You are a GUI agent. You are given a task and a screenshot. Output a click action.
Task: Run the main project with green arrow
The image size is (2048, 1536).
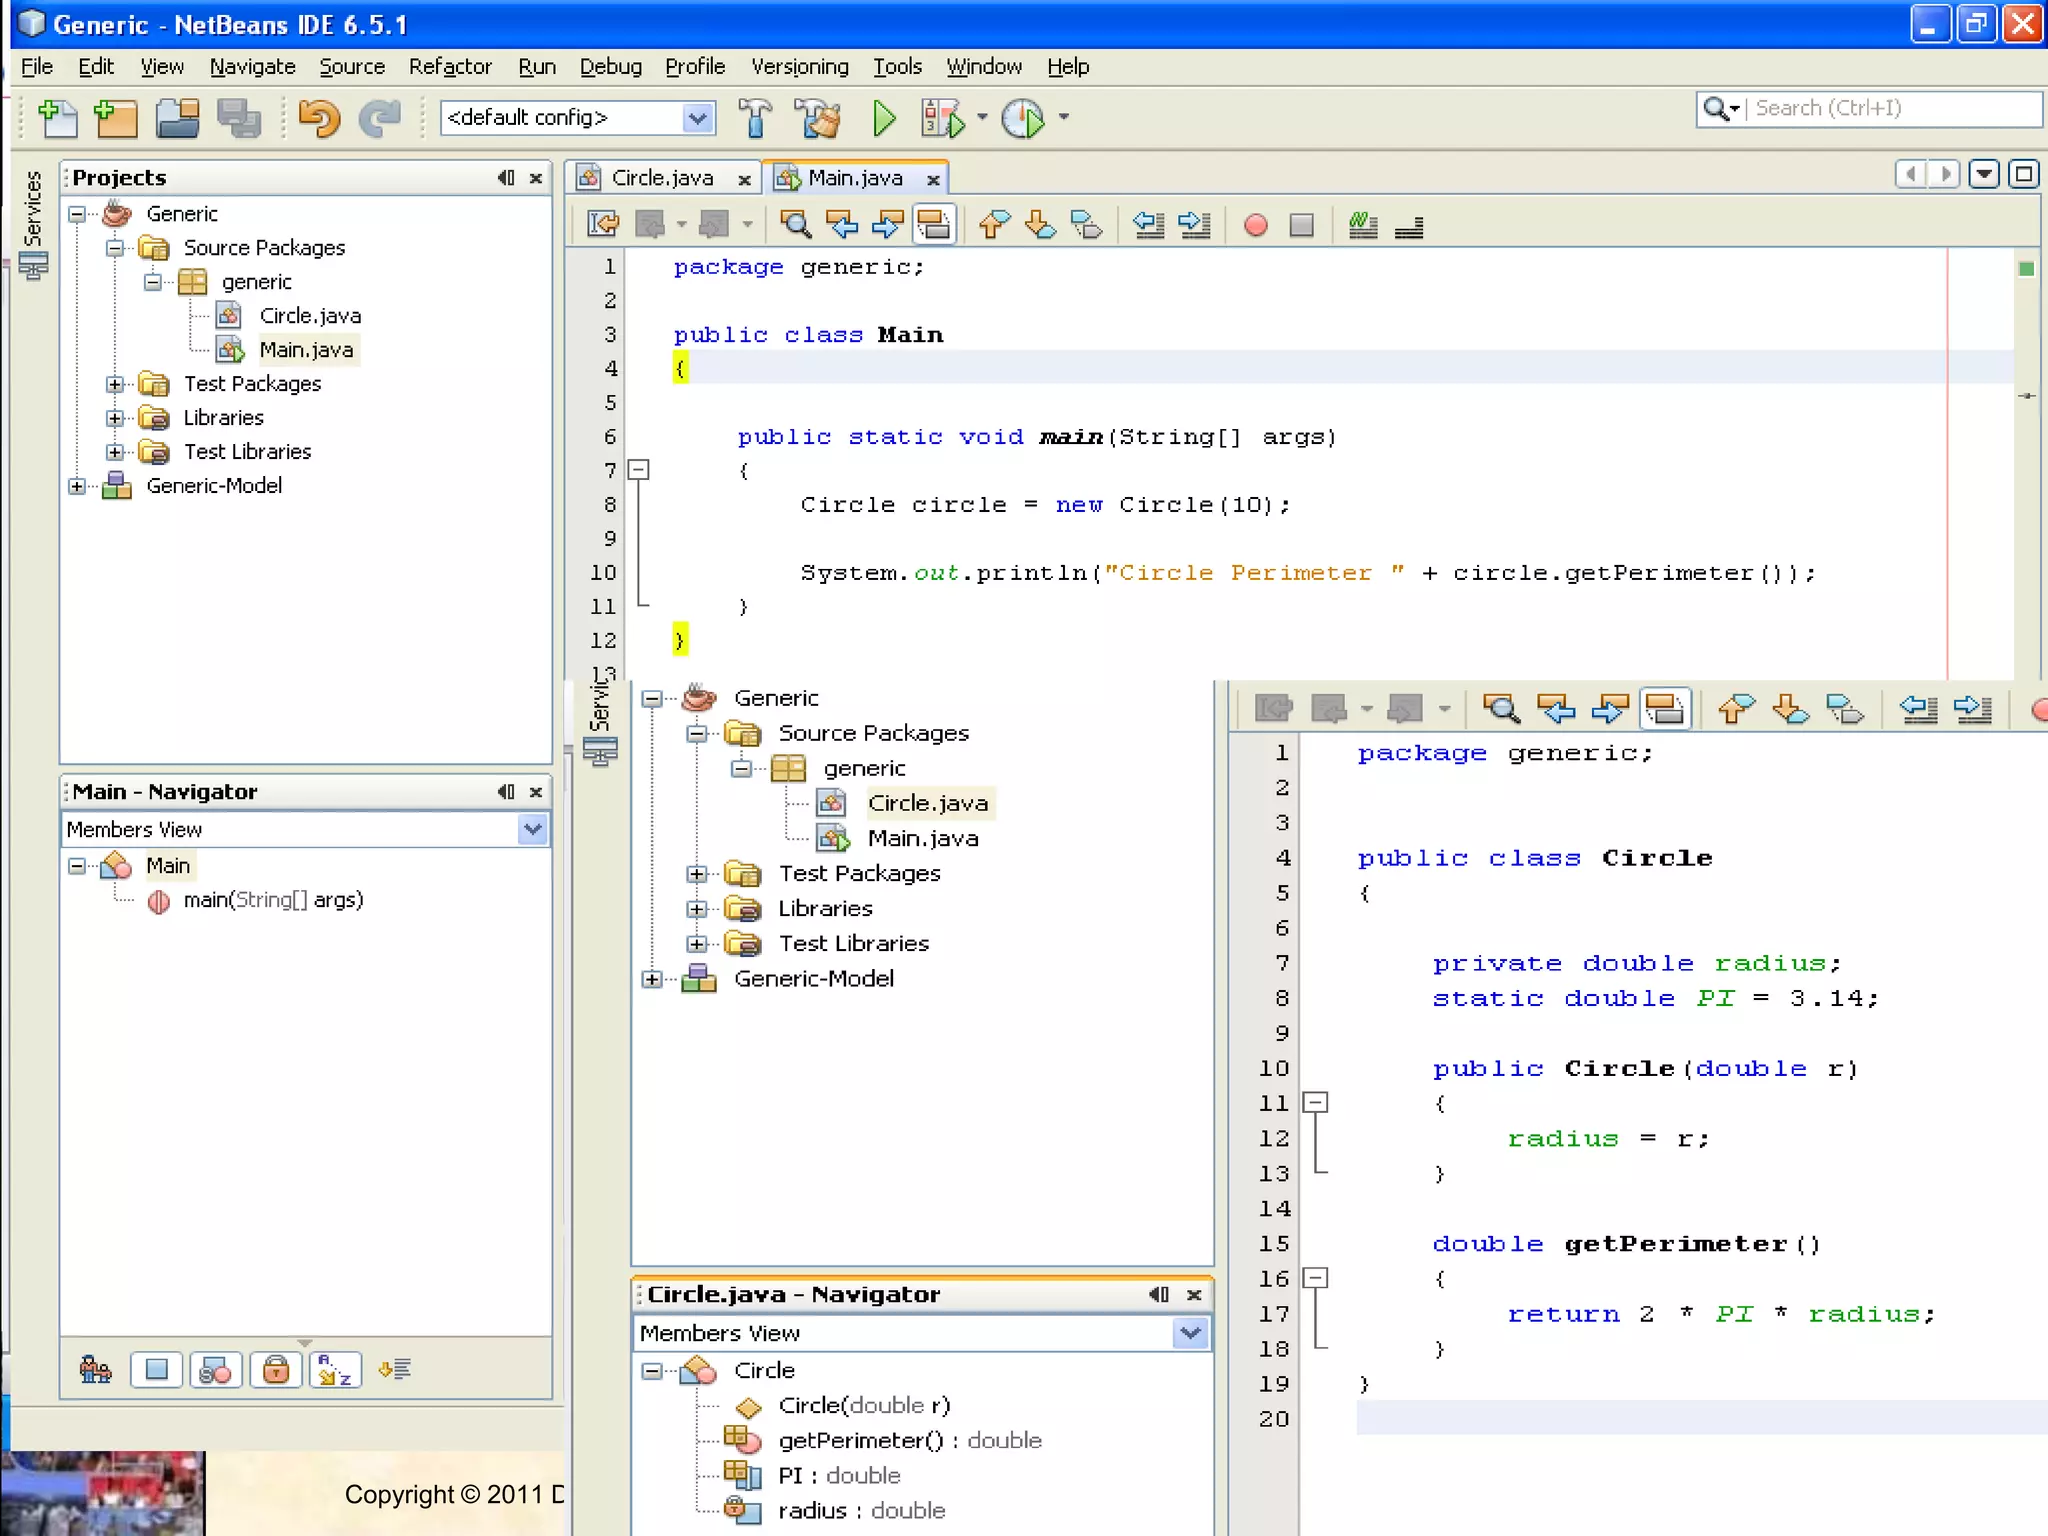tap(884, 118)
